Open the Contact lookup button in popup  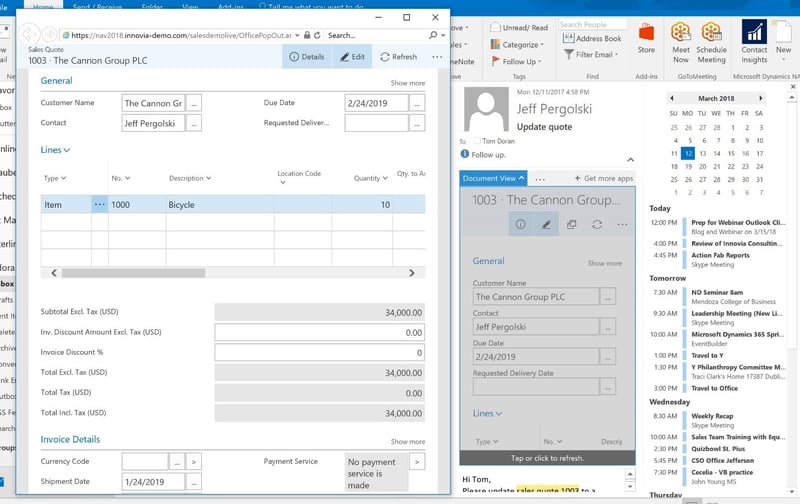[193, 123]
